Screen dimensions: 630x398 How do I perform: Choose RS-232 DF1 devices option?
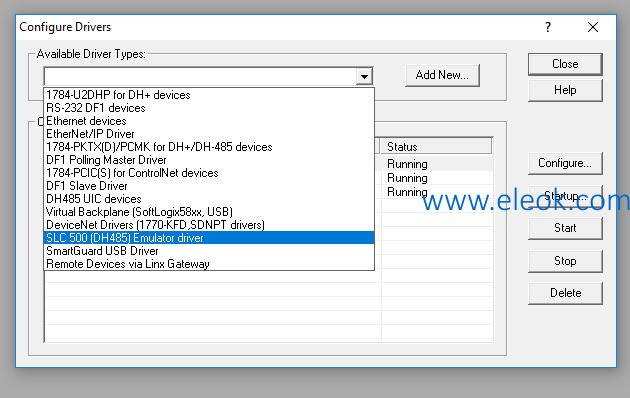tap(209, 108)
